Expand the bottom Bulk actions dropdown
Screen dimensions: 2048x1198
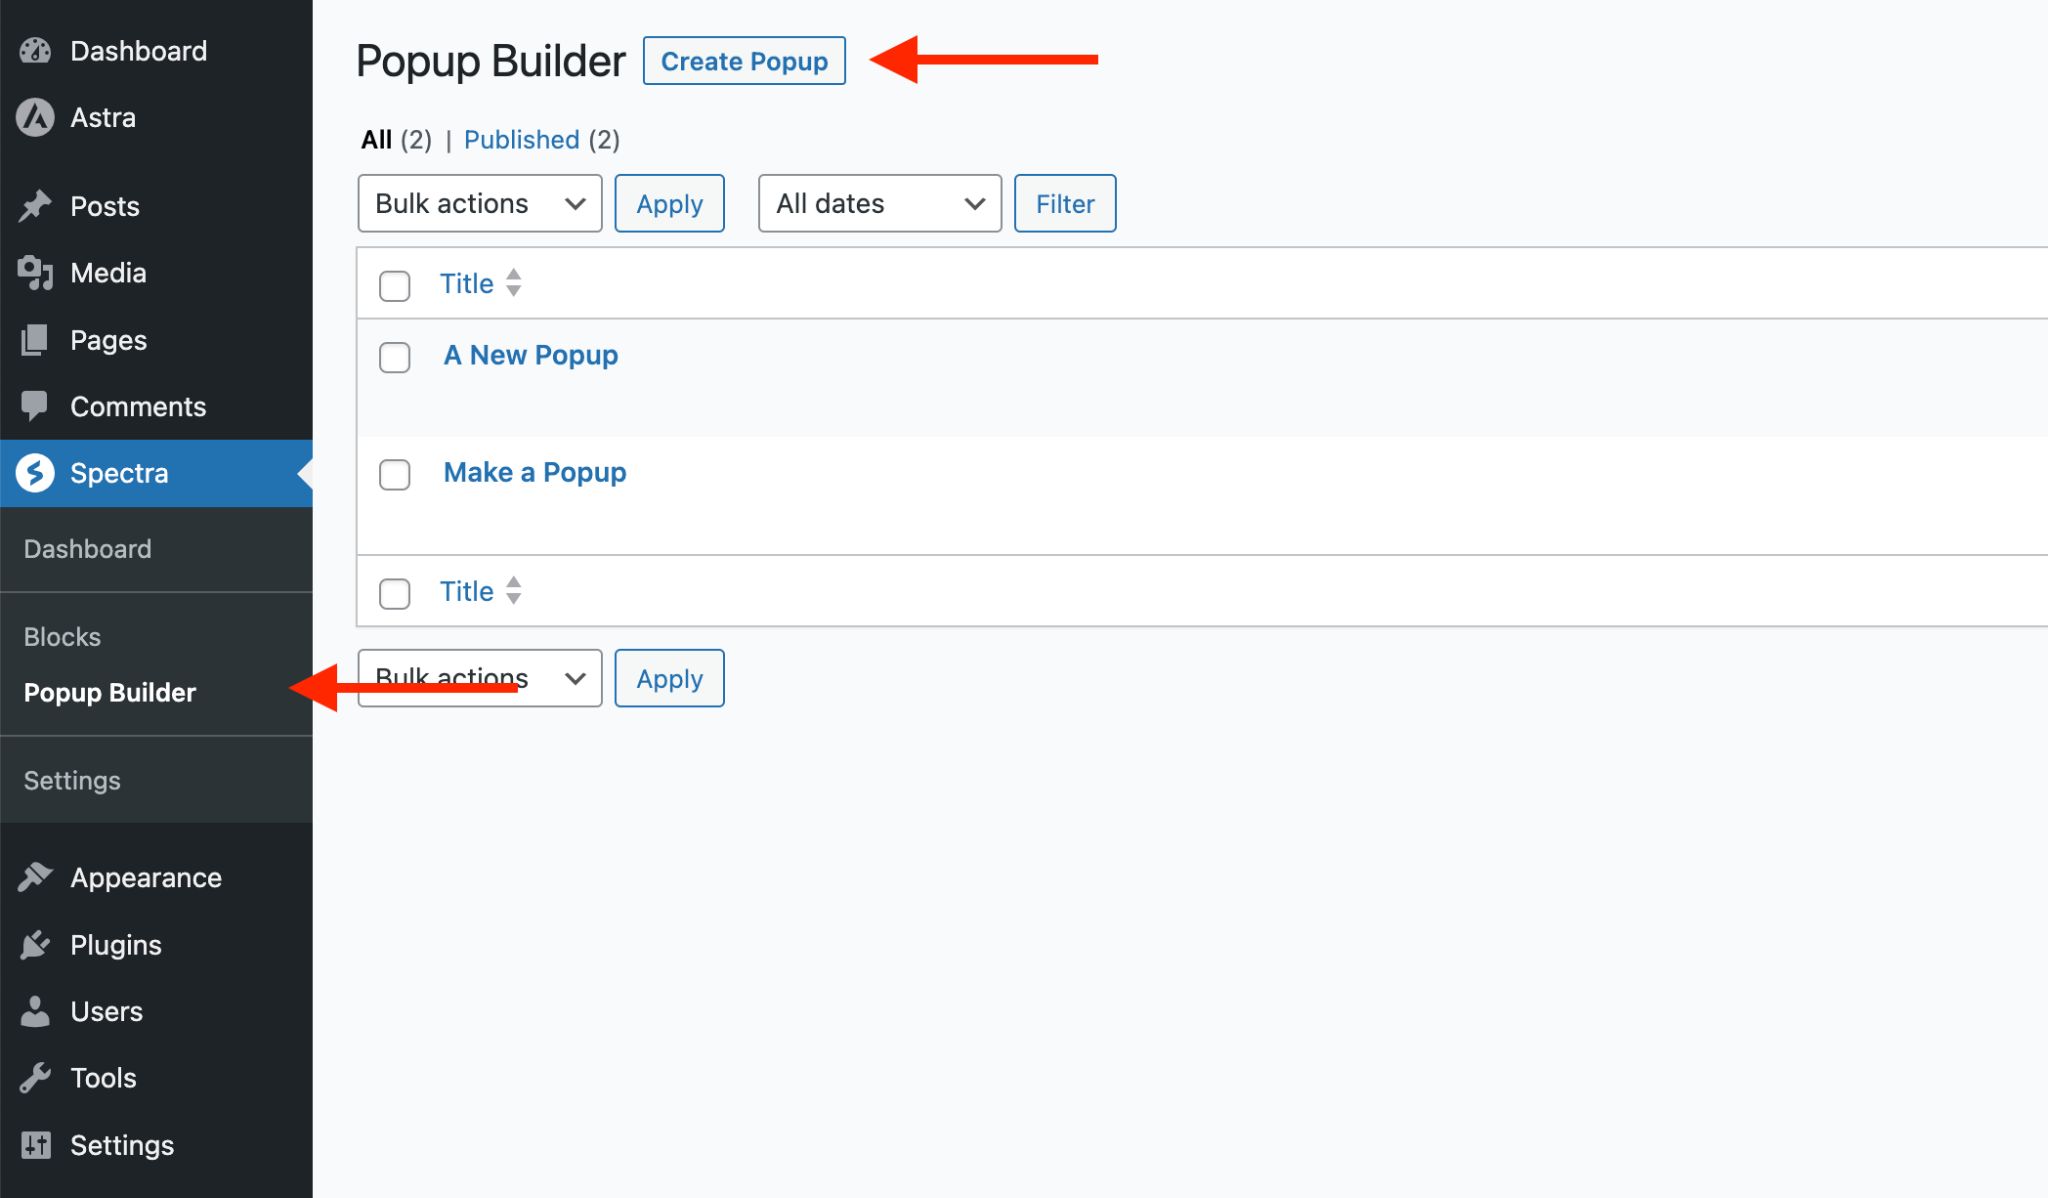click(478, 677)
